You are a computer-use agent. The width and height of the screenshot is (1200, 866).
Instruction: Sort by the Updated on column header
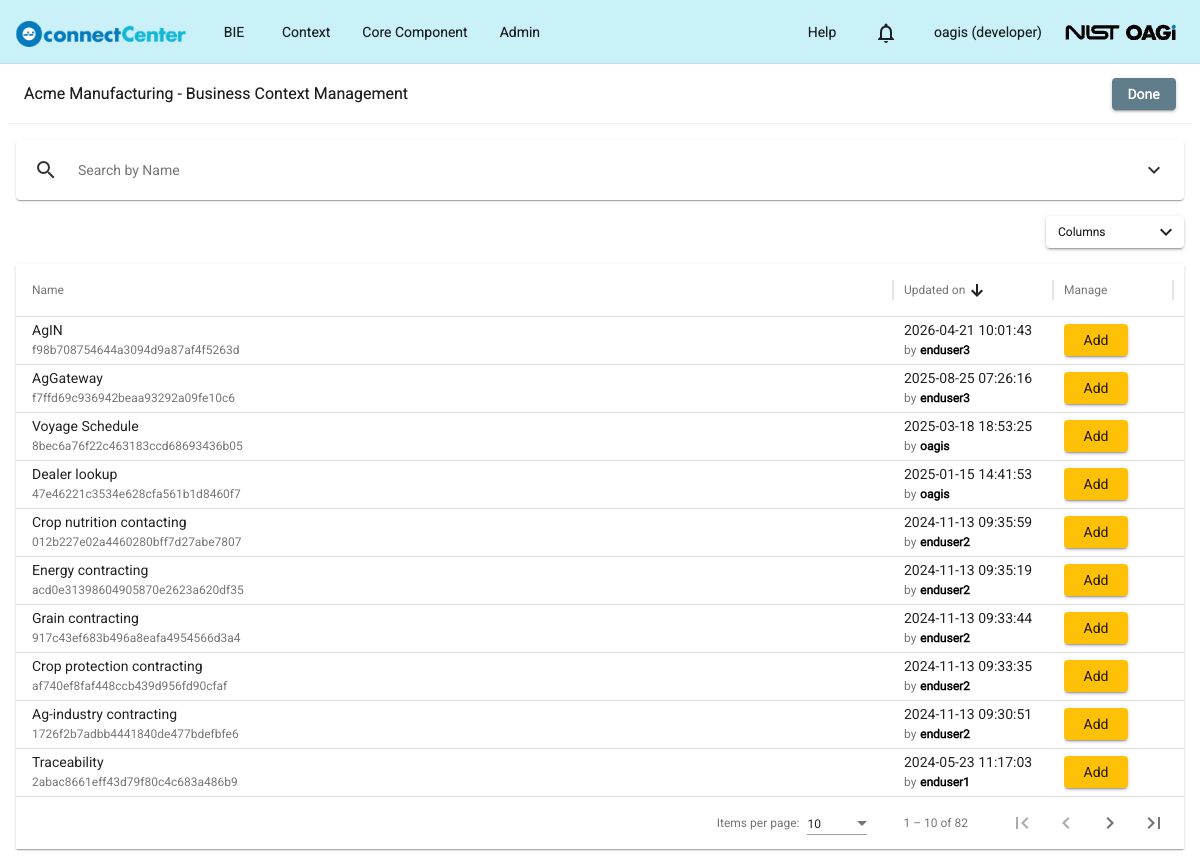(934, 290)
